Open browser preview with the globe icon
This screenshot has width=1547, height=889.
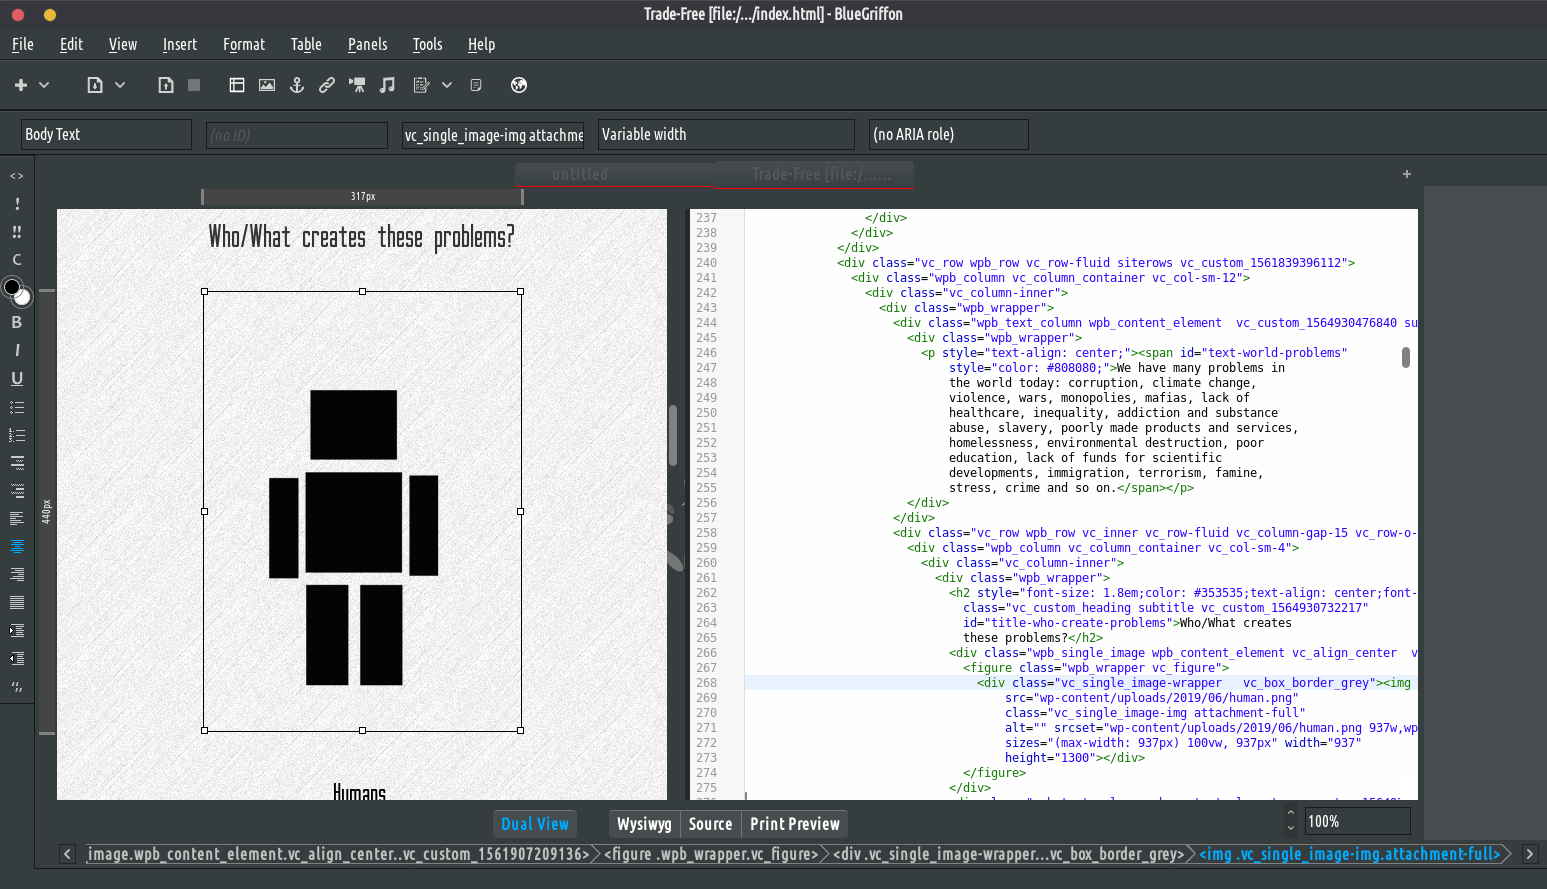click(519, 85)
